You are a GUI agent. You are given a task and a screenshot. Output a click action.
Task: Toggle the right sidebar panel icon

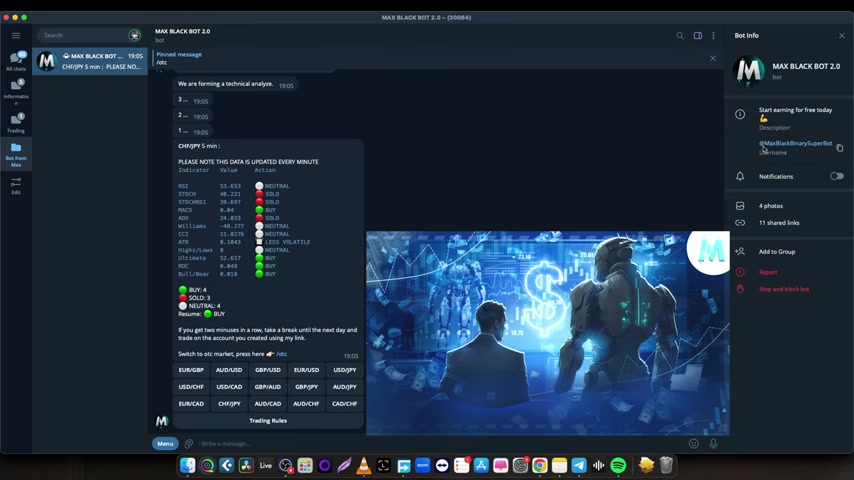pyautogui.click(x=698, y=36)
